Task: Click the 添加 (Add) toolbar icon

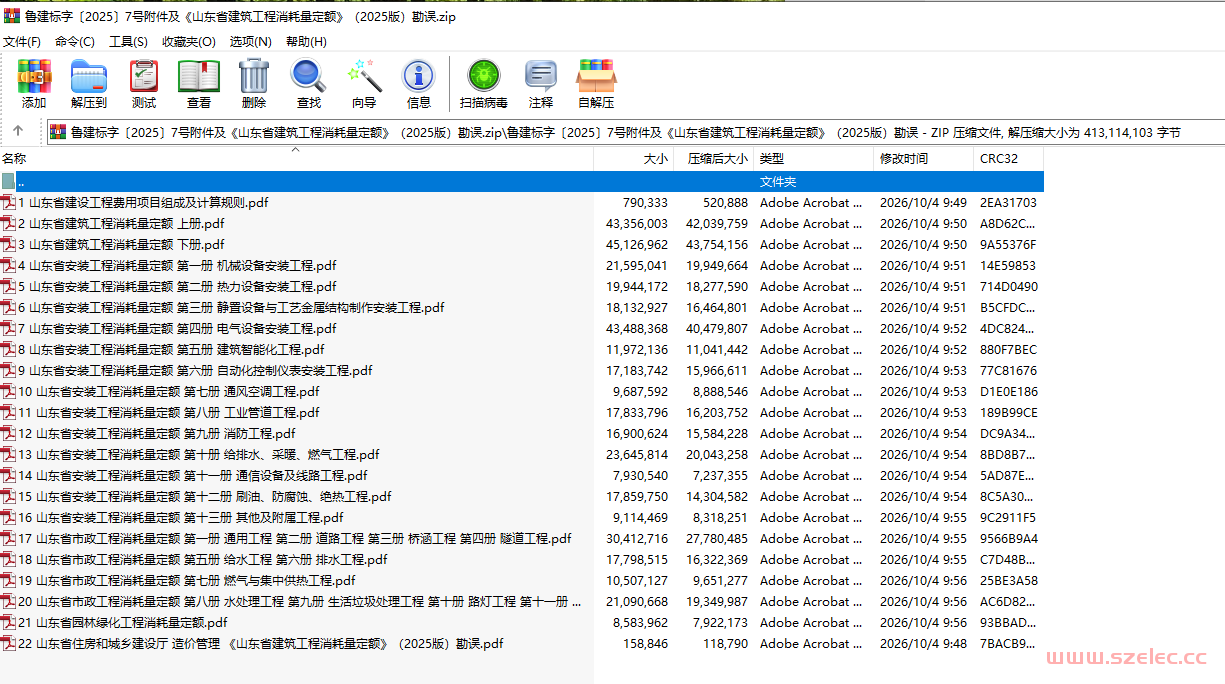Action: (x=34, y=84)
